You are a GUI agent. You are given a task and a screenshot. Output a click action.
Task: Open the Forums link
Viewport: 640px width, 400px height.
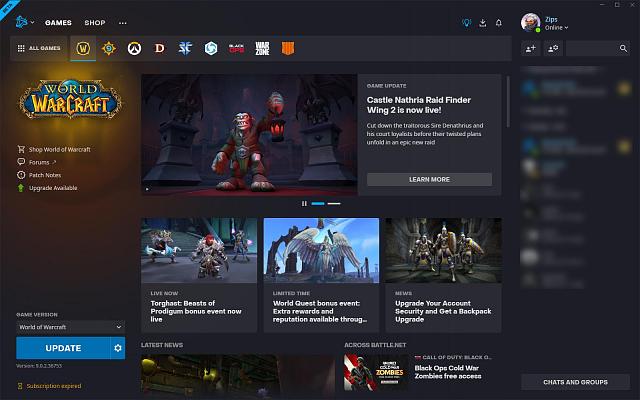[x=37, y=162]
